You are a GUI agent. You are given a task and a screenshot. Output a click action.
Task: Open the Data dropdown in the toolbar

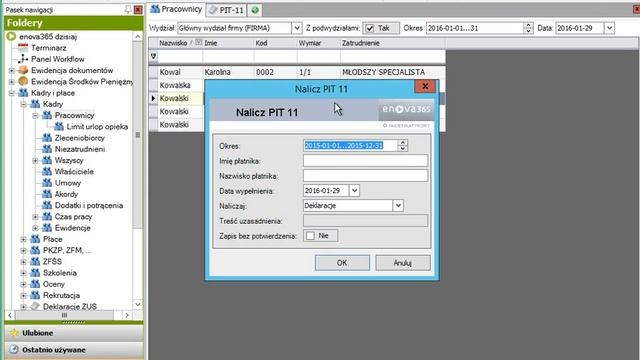(609, 28)
